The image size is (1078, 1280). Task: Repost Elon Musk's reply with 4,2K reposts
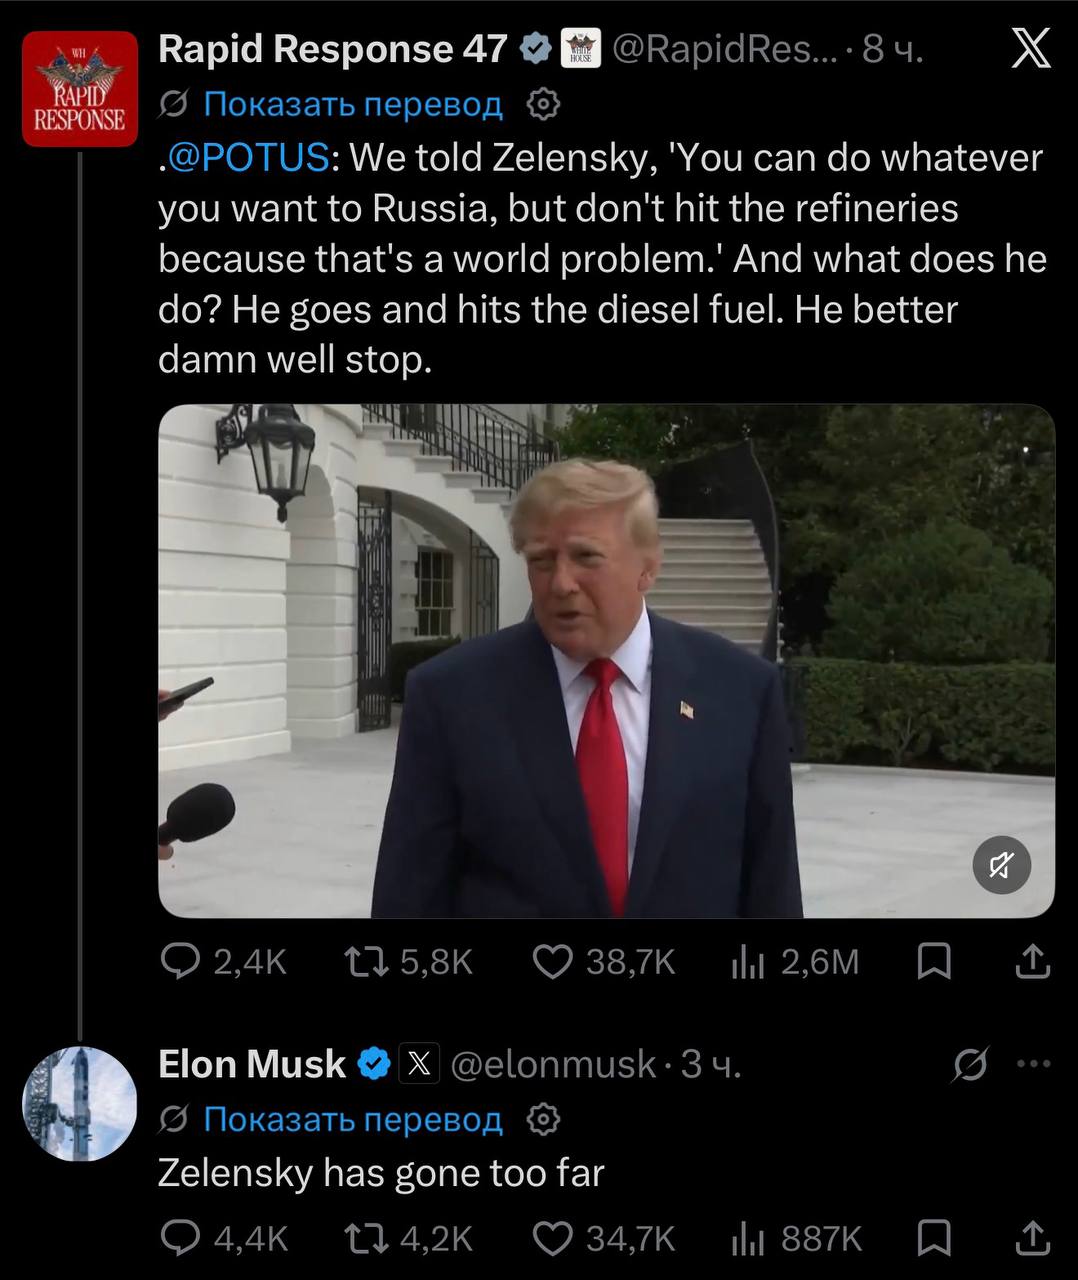[407, 1238]
